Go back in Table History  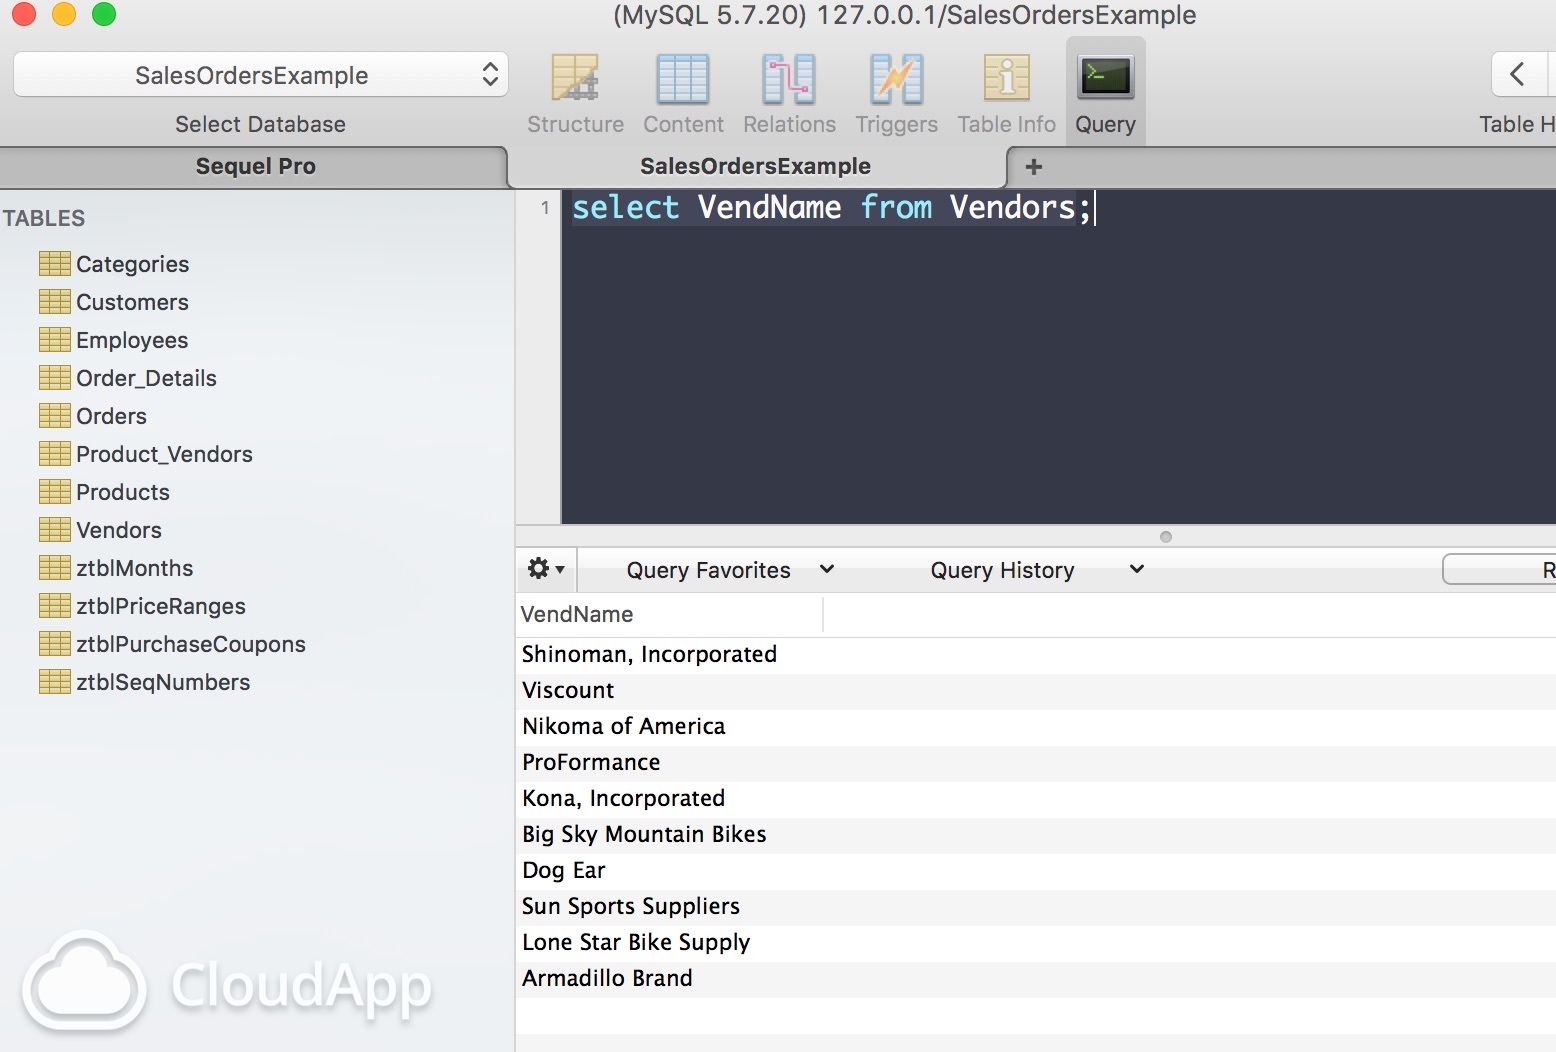(1518, 74)
